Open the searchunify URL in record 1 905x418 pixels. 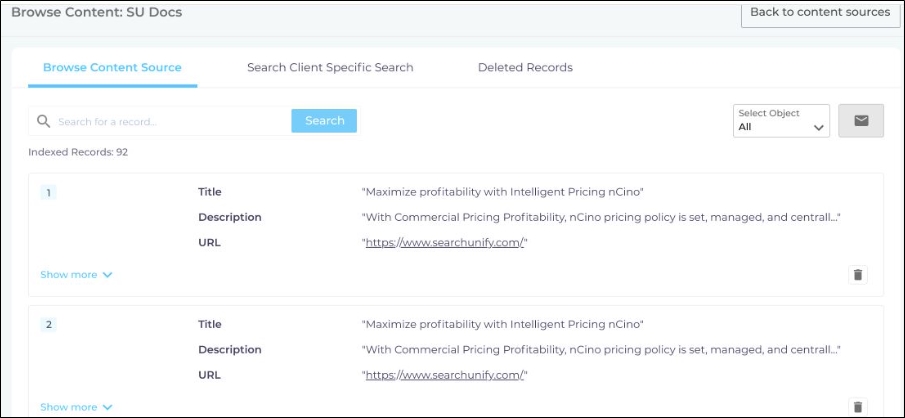tap(444, 243)
